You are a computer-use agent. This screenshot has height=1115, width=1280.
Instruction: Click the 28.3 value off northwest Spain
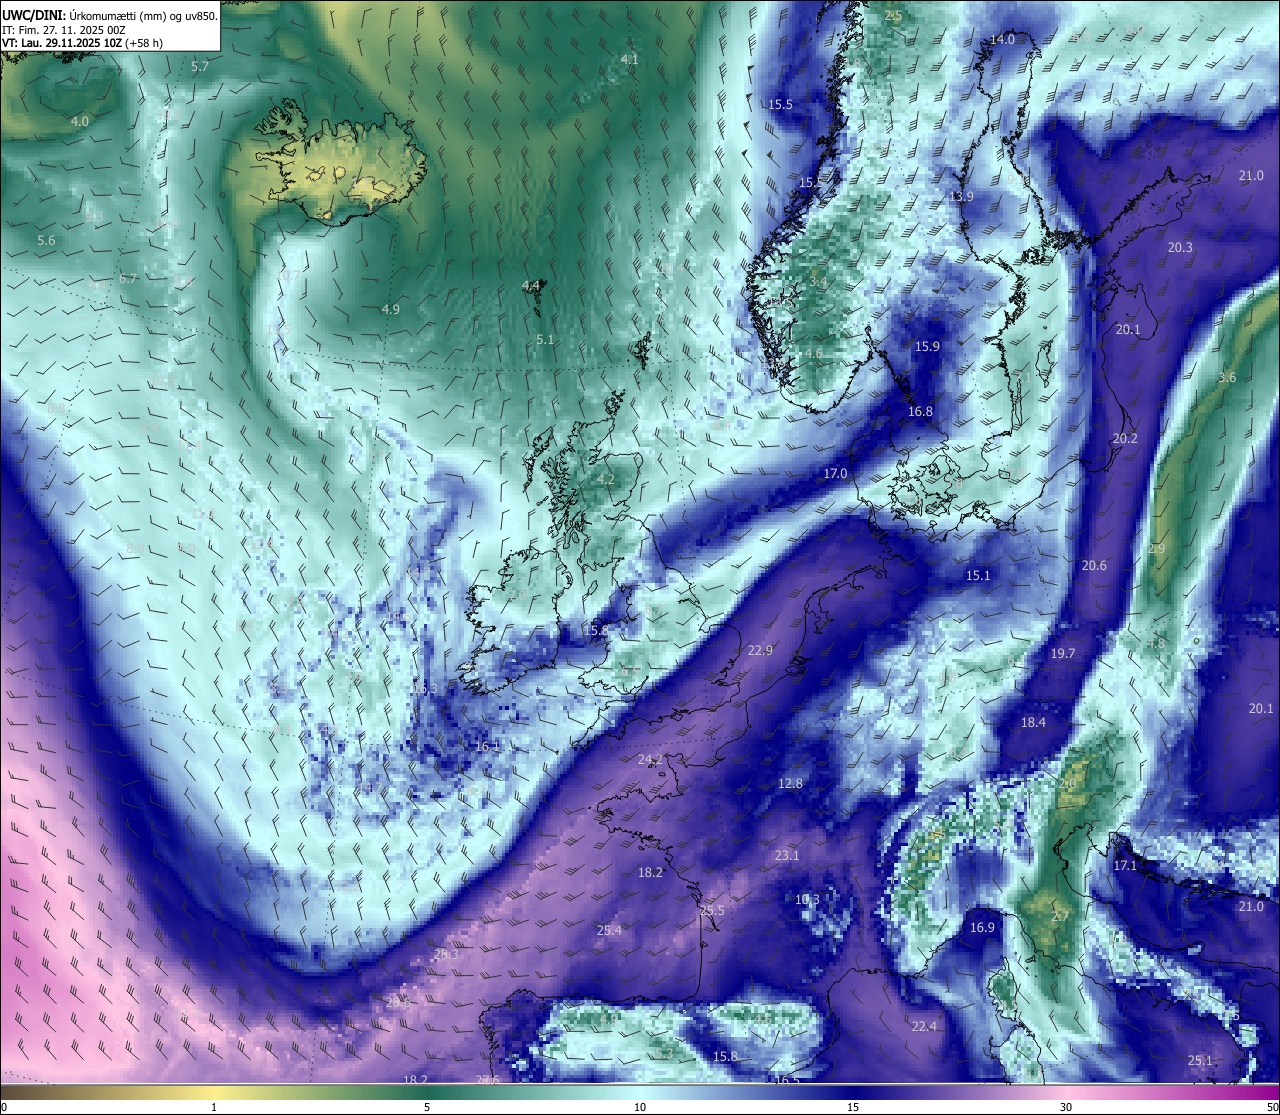(446, 955)
